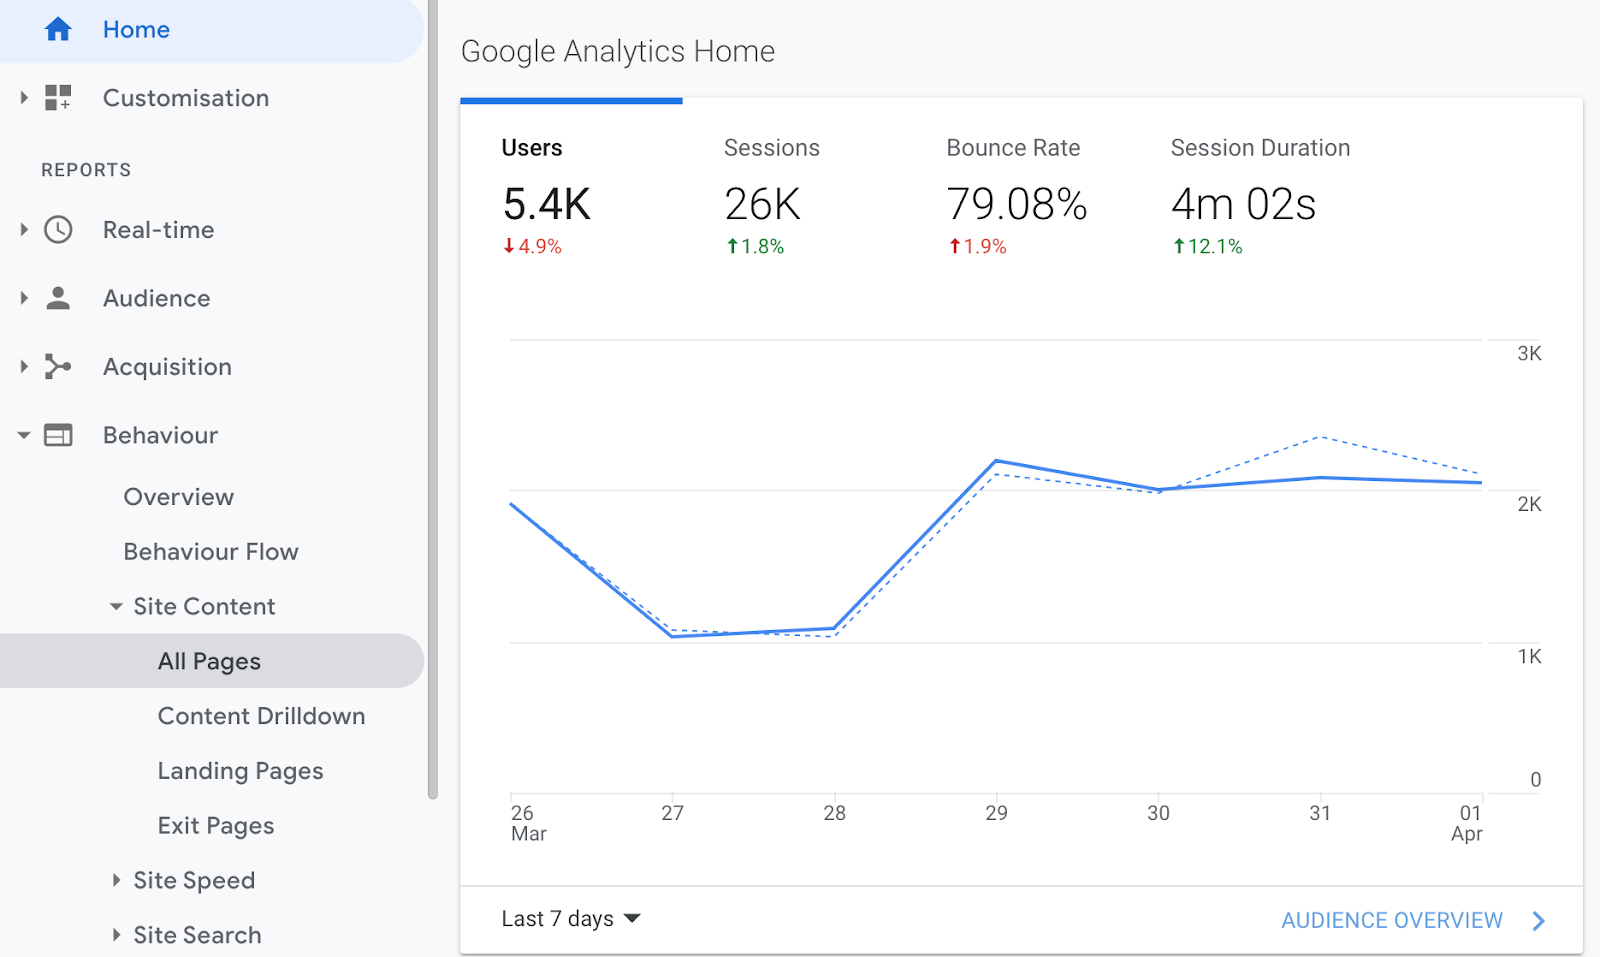Click the chart data point at 27 March
The height and width of the screenshot is (957, 1600).
coord(672,636)
